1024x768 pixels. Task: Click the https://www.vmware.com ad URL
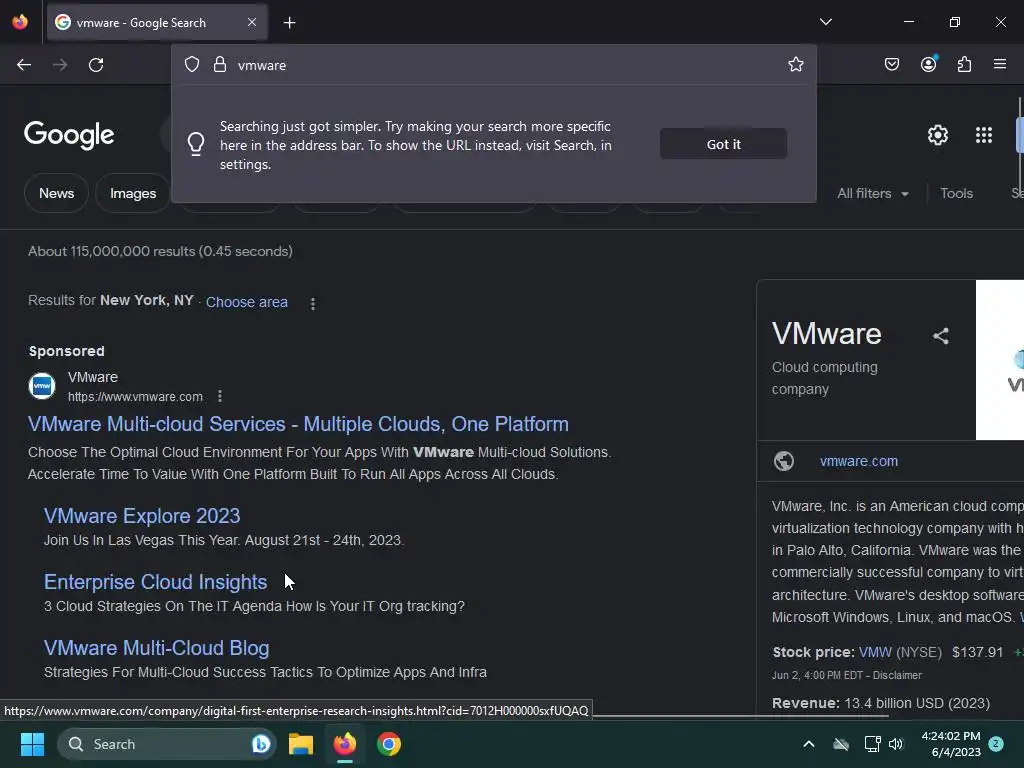point(135,396)
